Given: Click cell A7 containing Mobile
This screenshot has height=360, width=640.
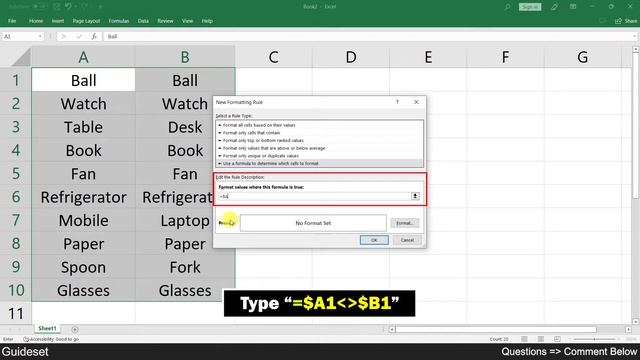Looking at the screenshot, I should coord(83,221).
